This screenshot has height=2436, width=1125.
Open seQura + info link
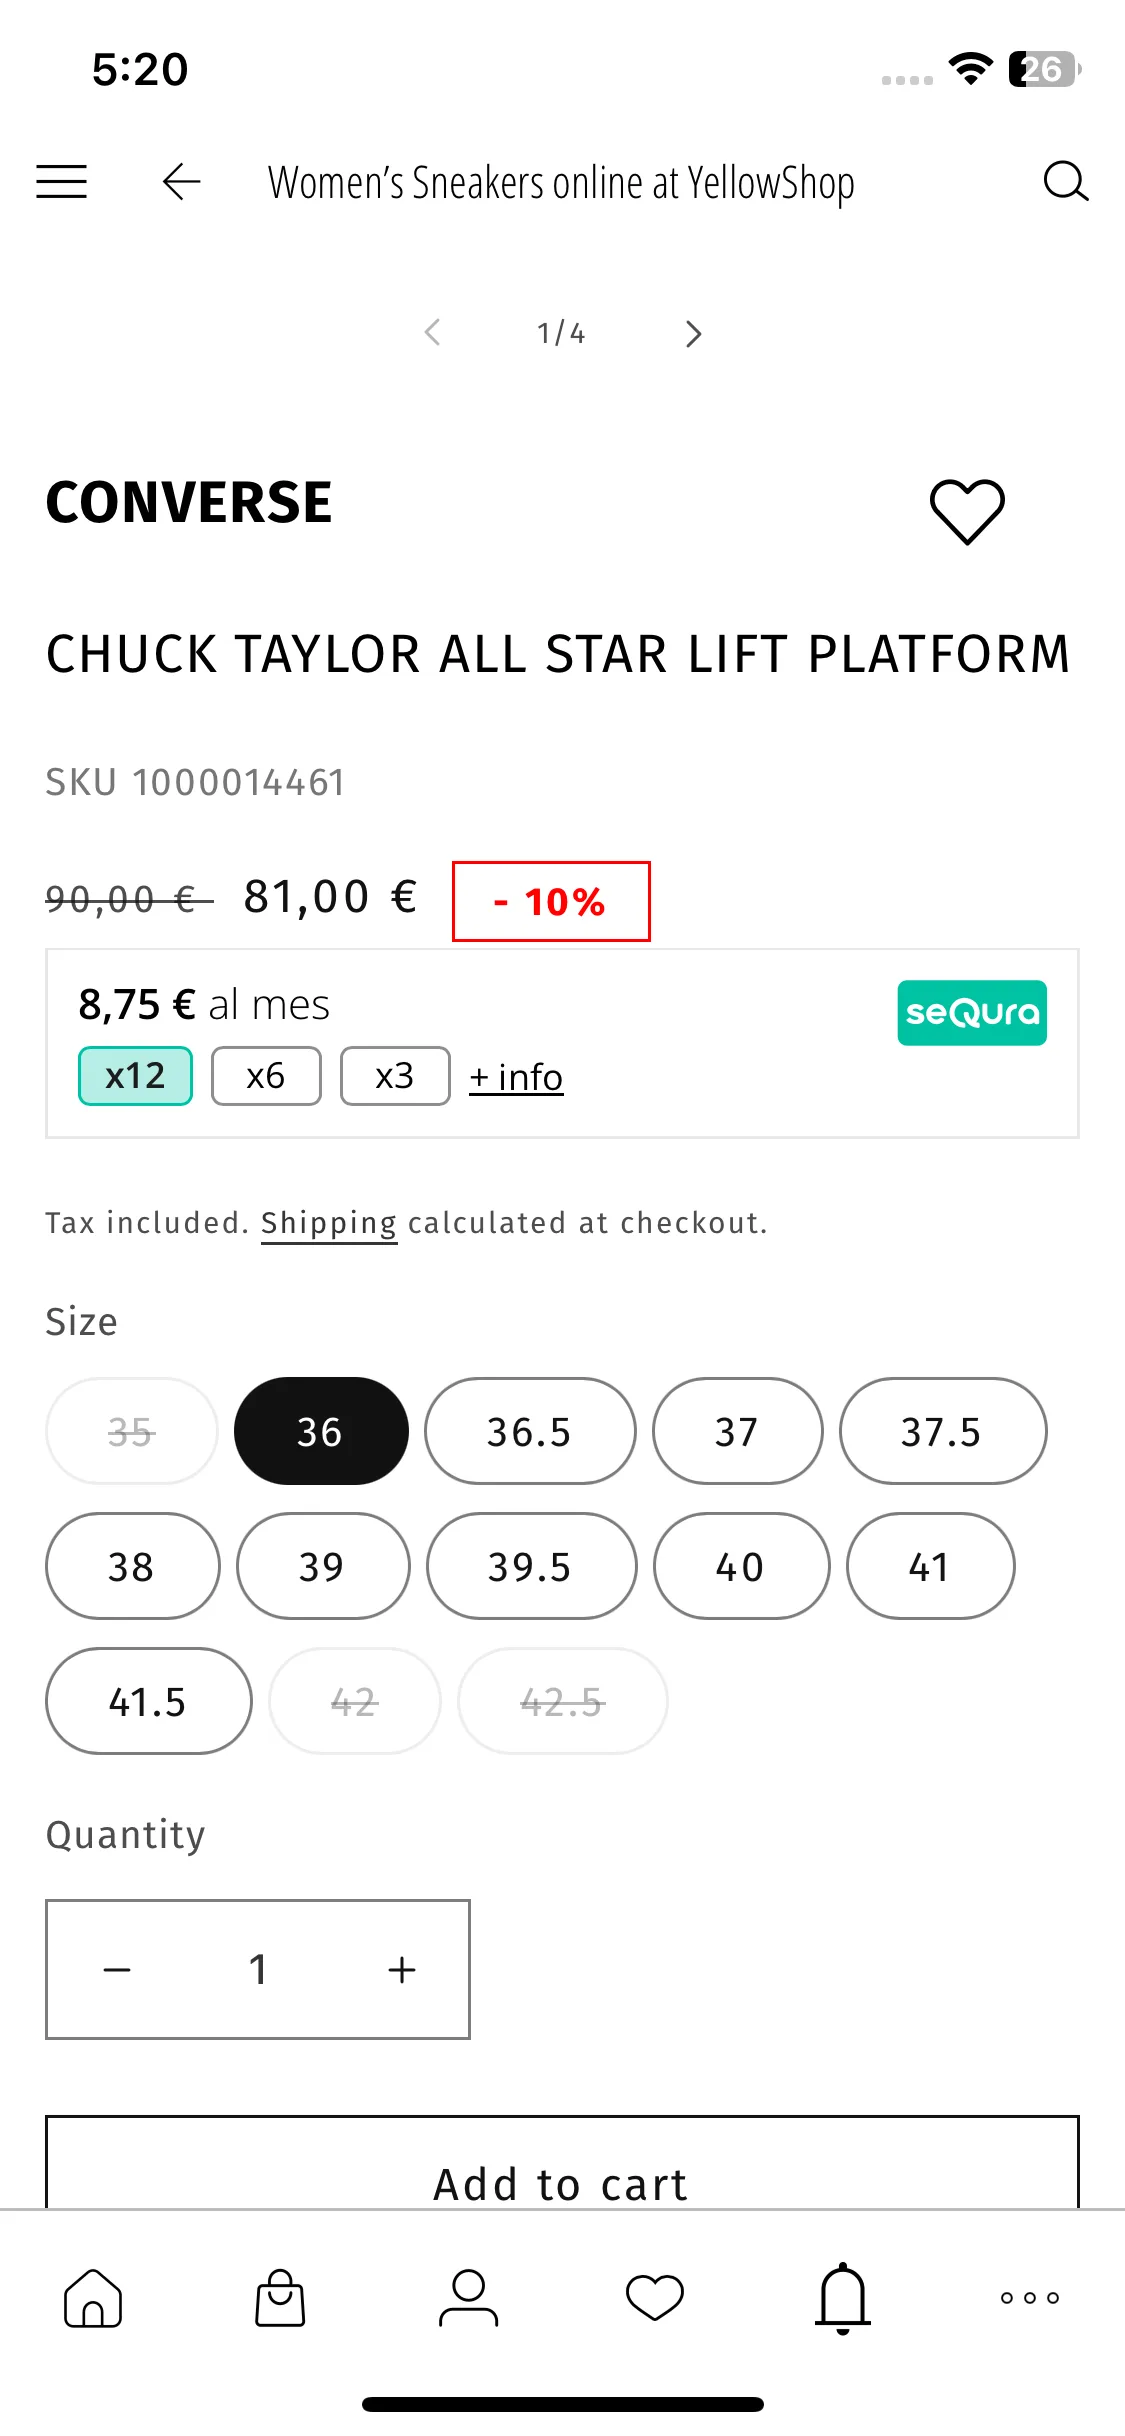(516, 1077)
